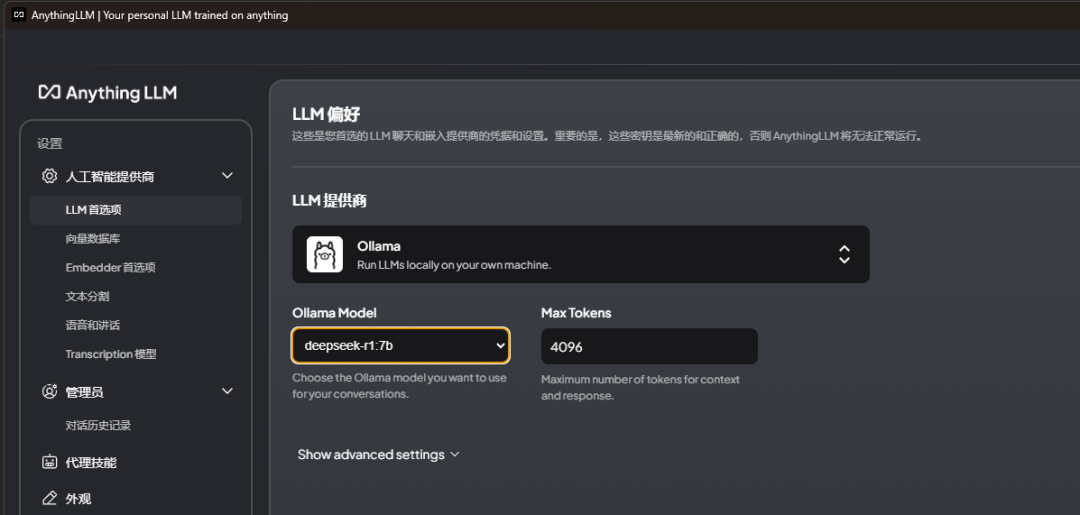Click the robot icon beside 代理技能
Viewport: 1080px width, 515px height.
point(50,462)
